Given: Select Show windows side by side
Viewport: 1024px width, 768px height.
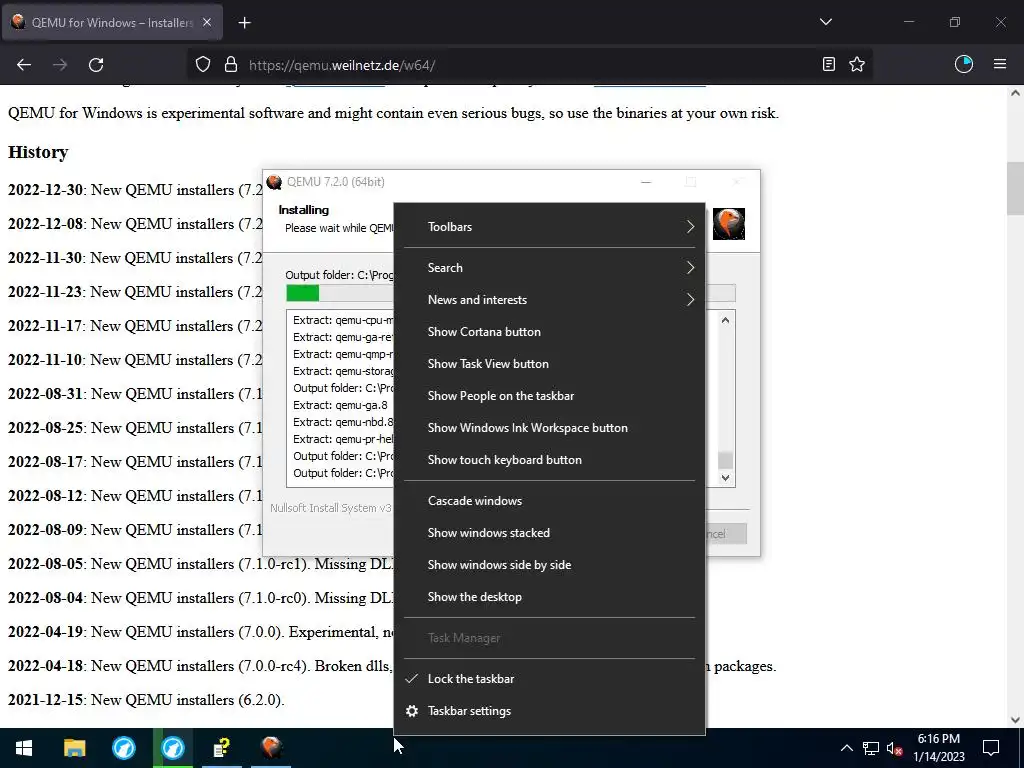Looking at the screenshot, I should click(x=549, y=565).
